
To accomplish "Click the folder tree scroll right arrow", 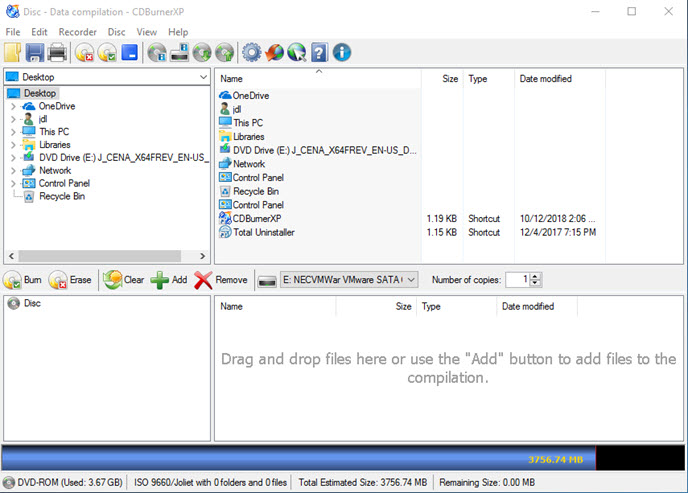I will (x=202, y=256).
